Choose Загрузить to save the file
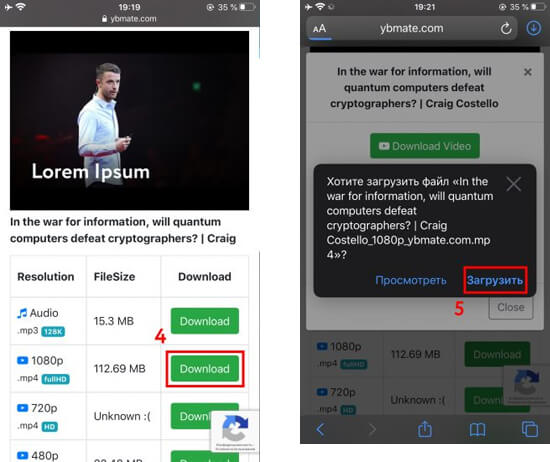This screenshot has height=462, width=550. [x=495, y=280]
